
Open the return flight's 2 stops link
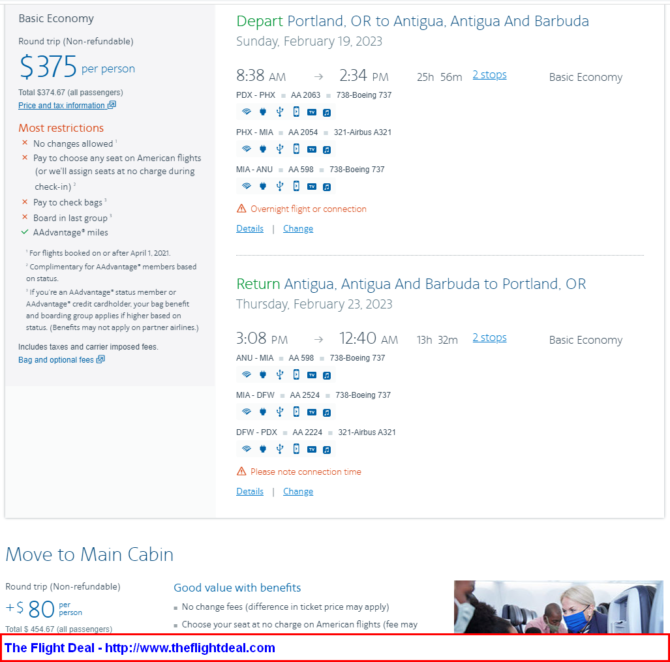pyautogui.click(x=489, y=338)
